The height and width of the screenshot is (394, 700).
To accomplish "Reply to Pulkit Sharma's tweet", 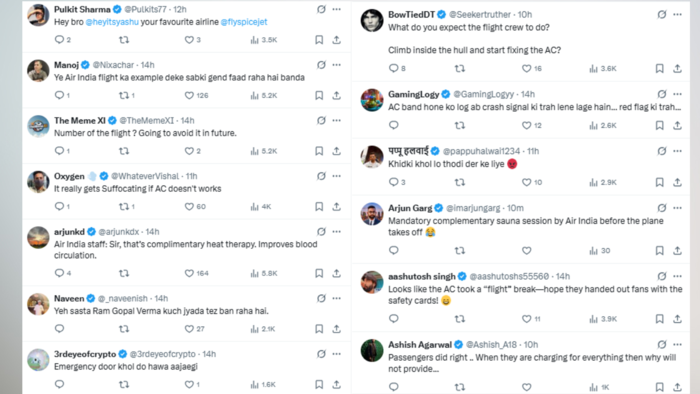I will [59, 40].
